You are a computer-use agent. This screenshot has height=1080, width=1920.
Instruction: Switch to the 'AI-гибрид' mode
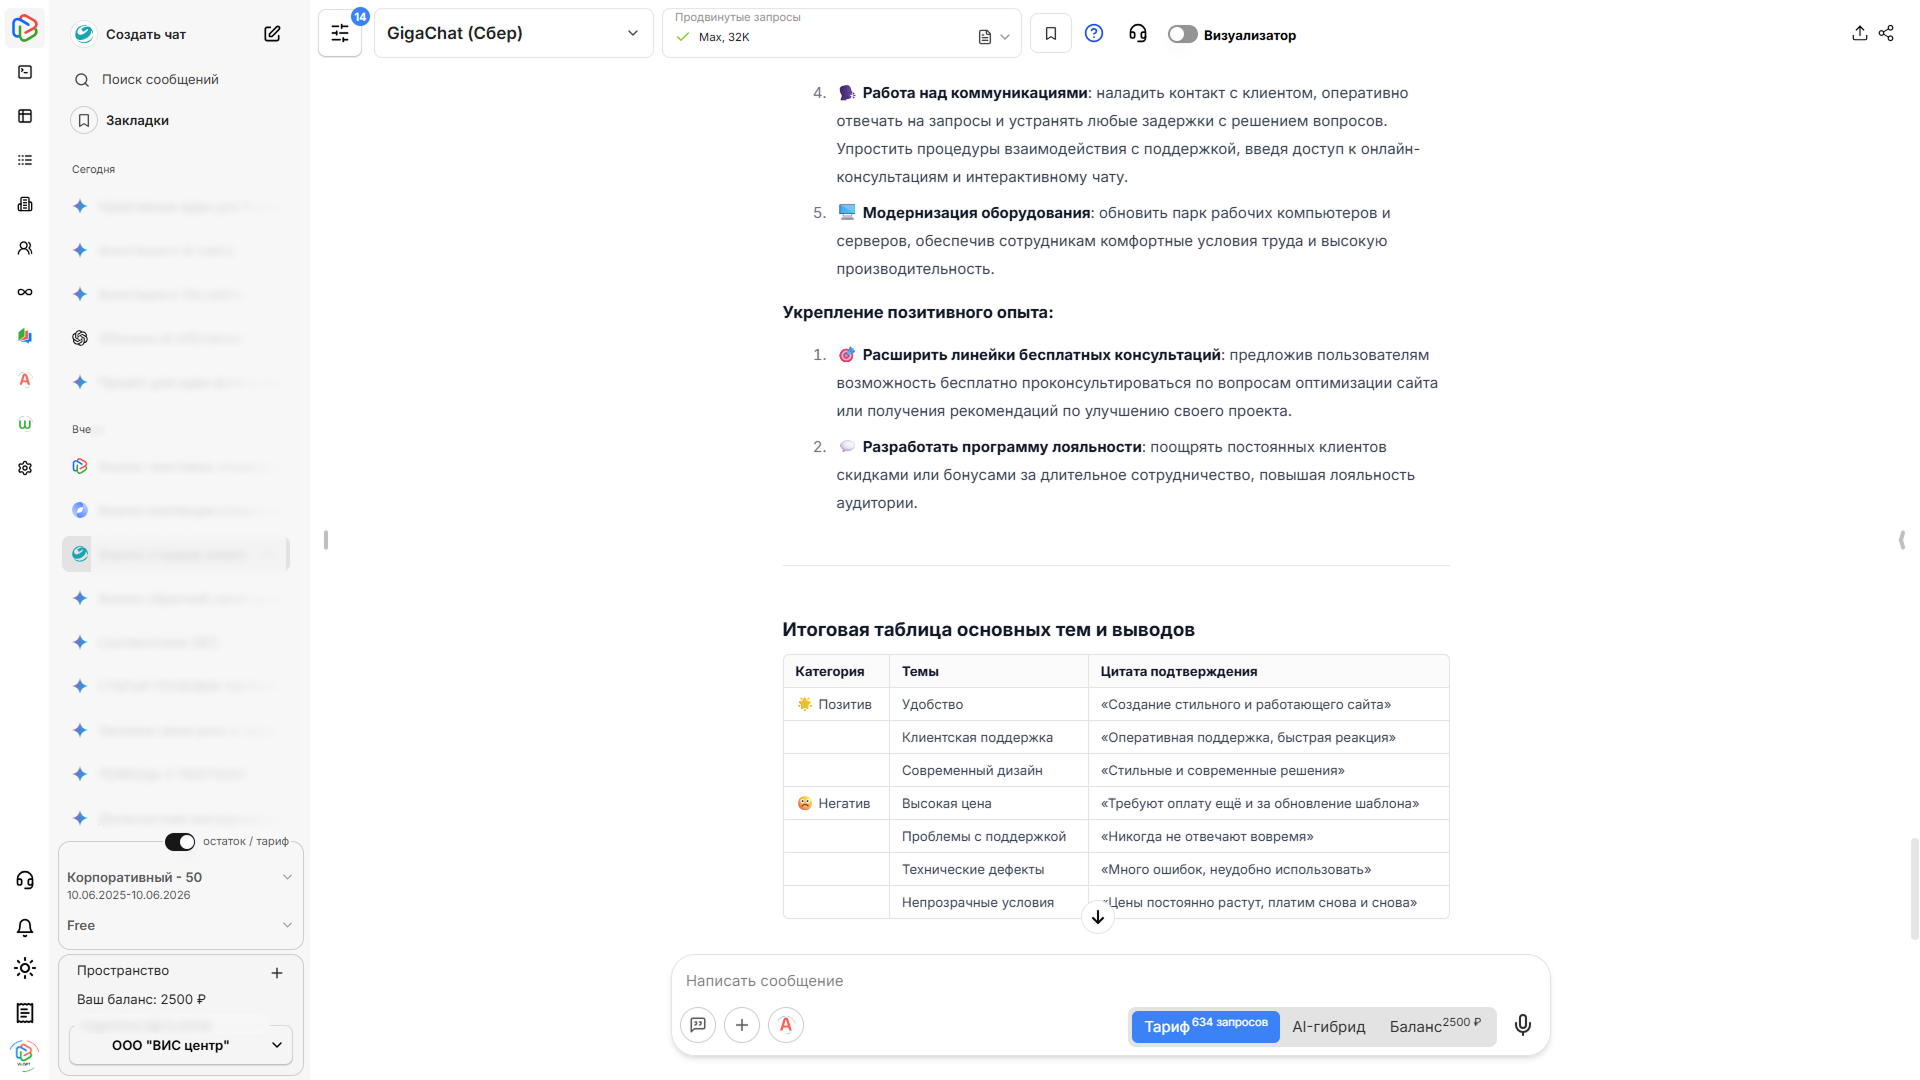pos(1329,1026)
